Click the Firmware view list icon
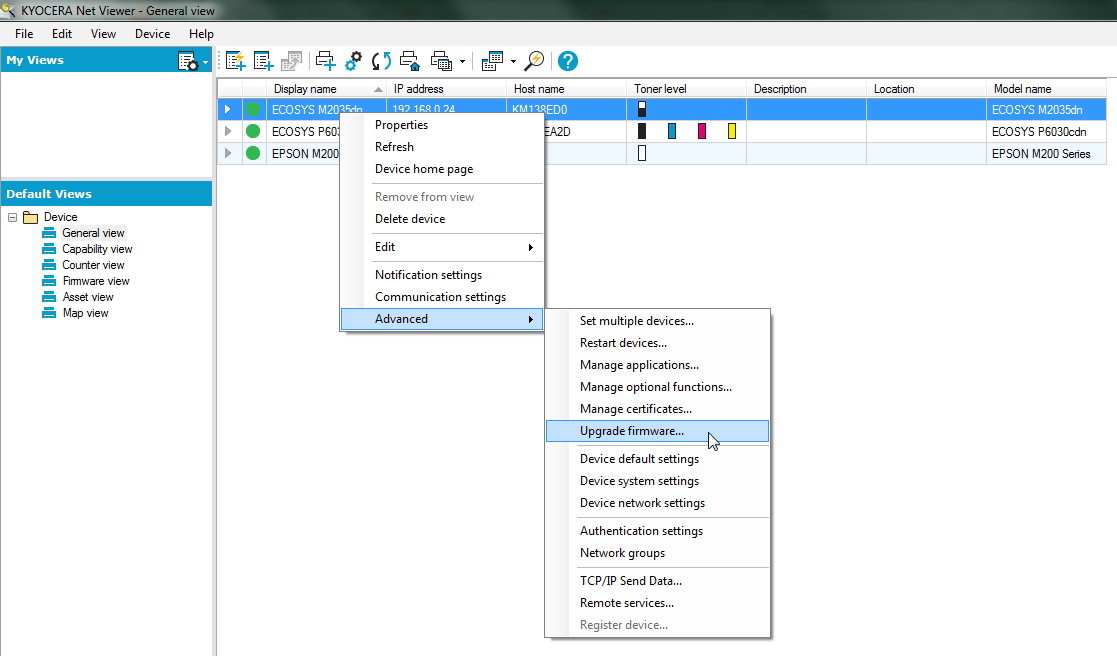This screenshot has width=1117, height=656. tap(49, 281)
